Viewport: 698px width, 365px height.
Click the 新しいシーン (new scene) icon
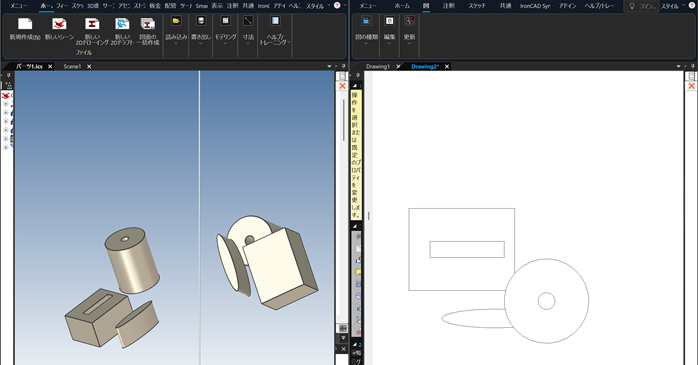click(x=59, y=24)
